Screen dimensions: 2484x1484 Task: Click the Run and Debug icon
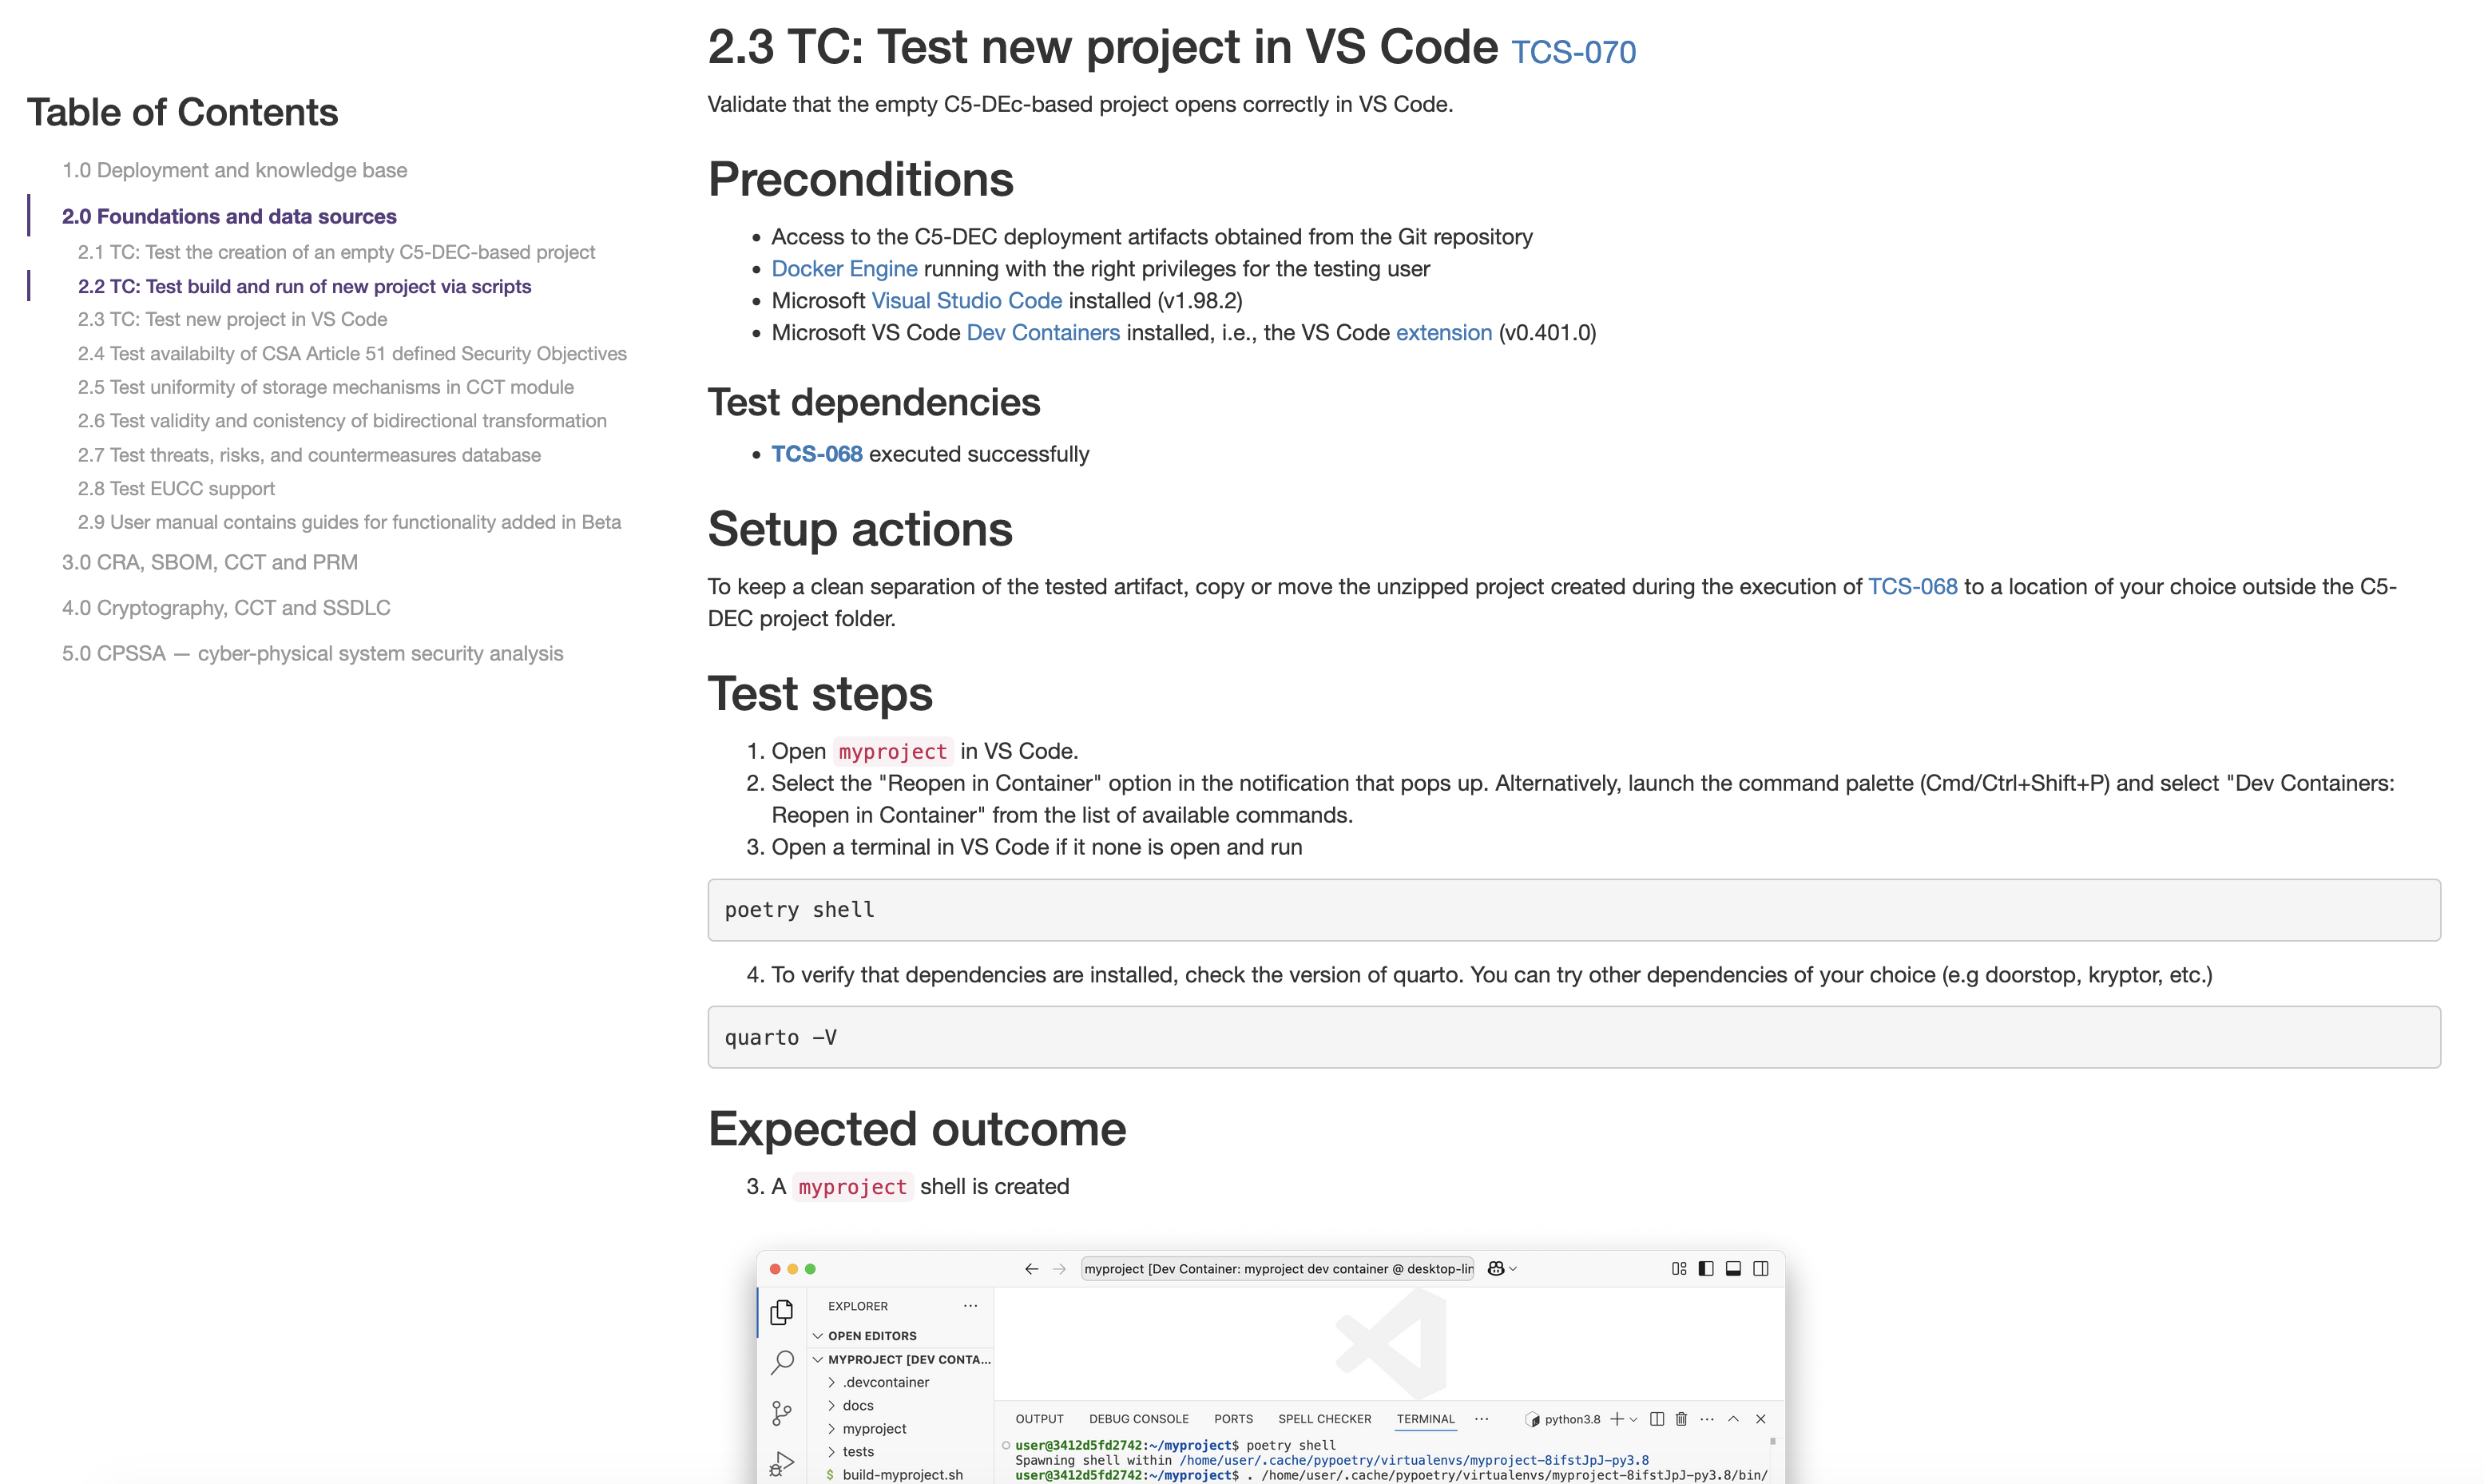tap(782, 1463)
